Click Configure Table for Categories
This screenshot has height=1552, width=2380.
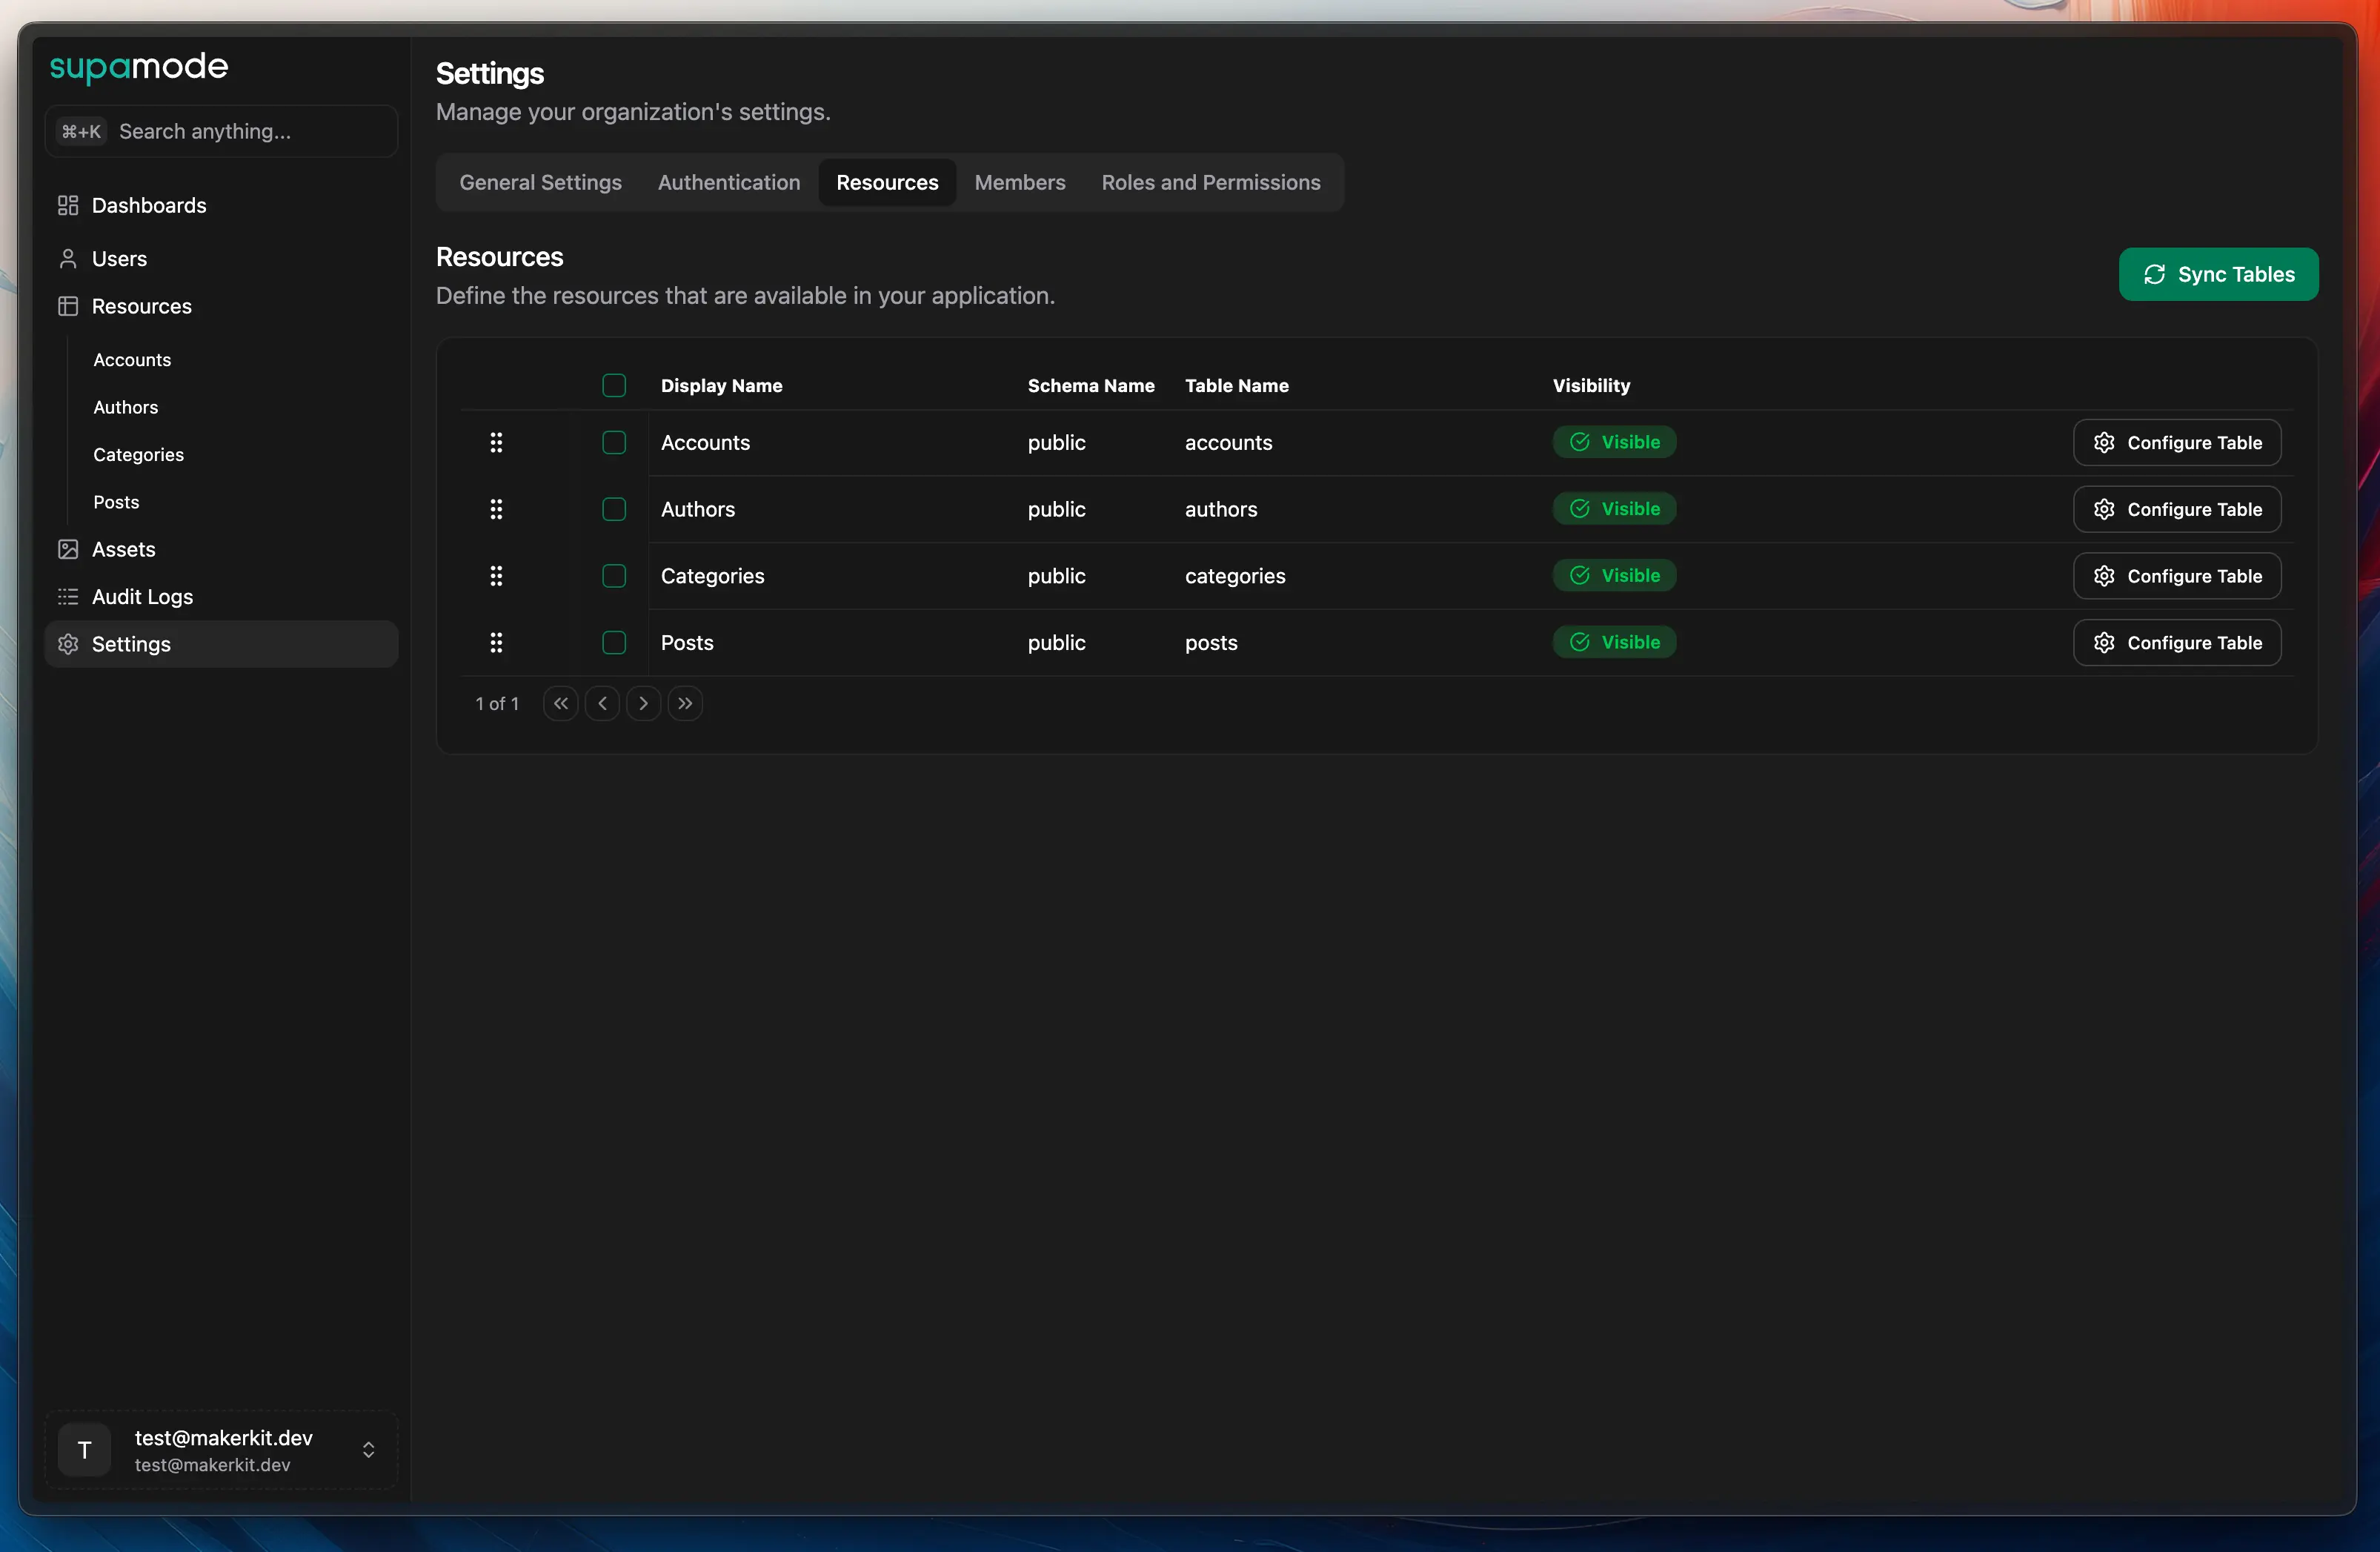tap(2177, 576)
